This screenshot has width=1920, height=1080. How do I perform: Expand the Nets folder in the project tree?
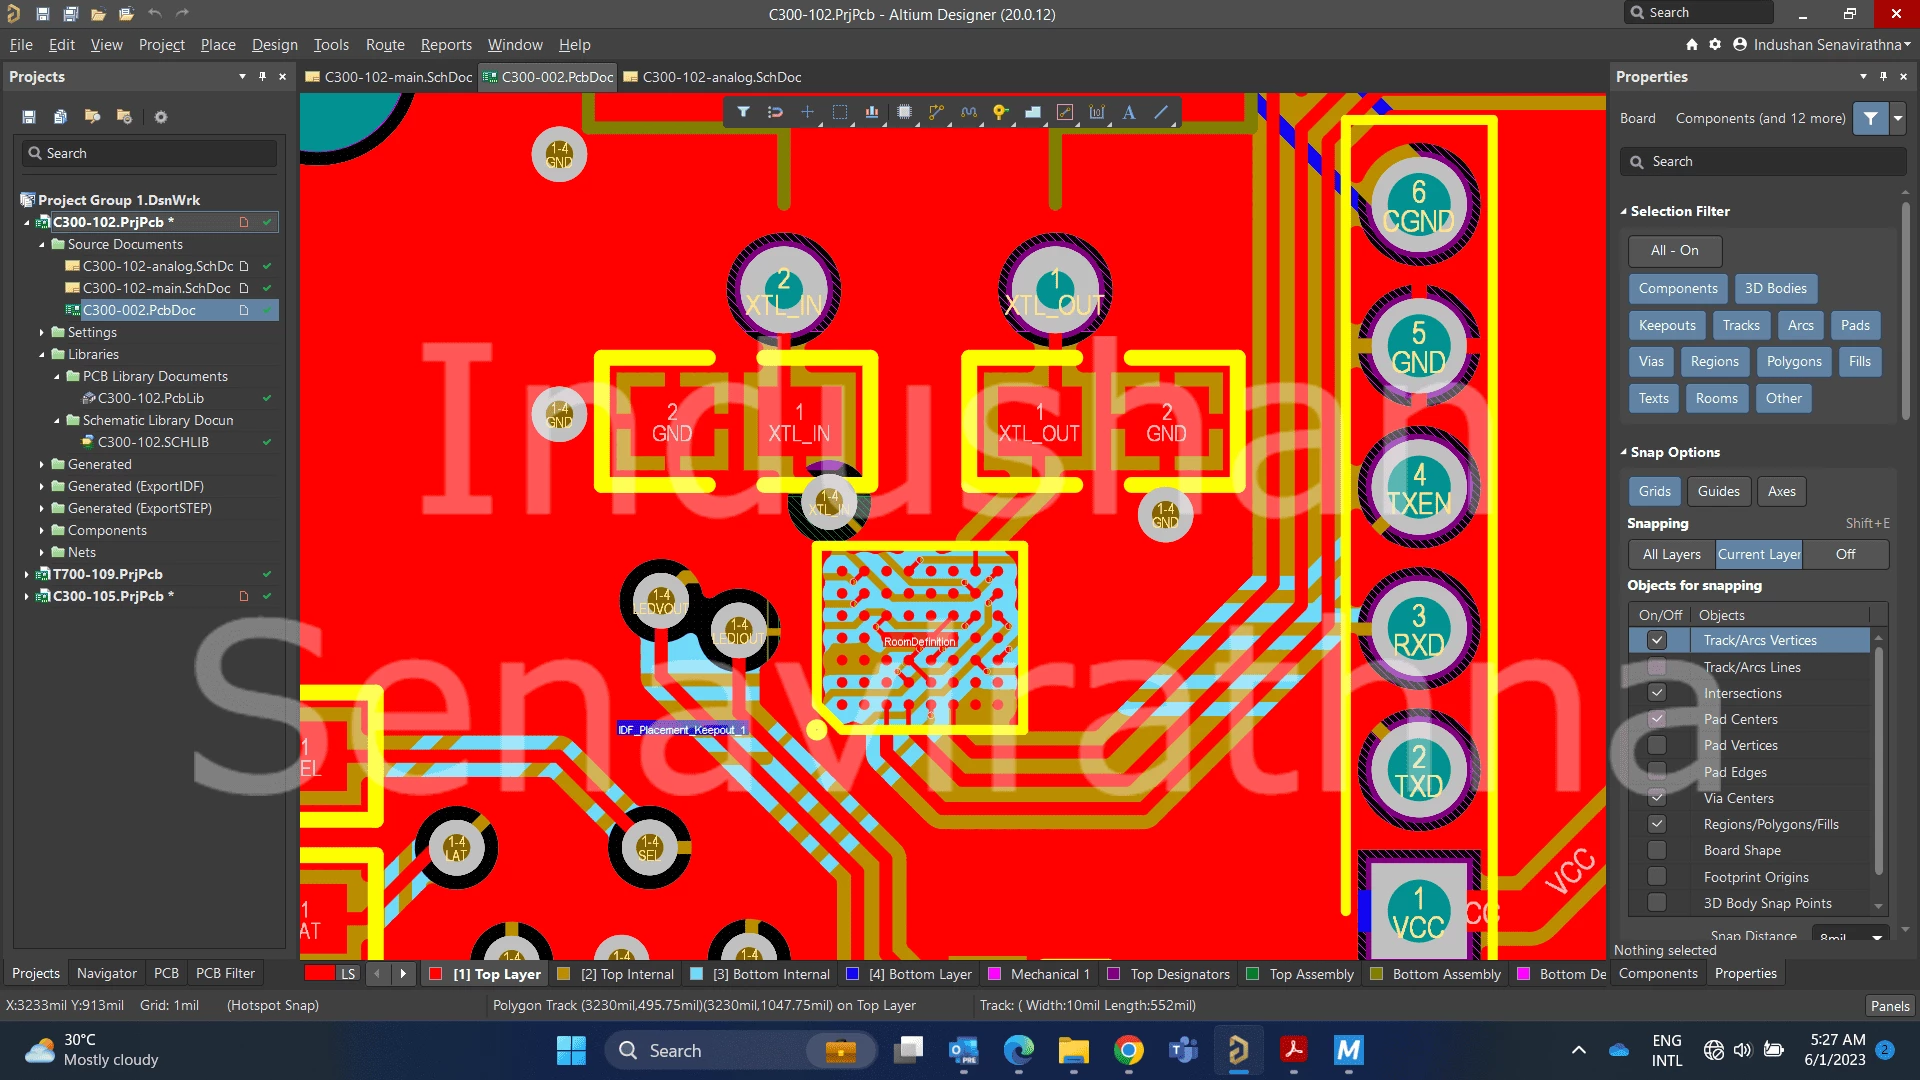click(42, 552)
